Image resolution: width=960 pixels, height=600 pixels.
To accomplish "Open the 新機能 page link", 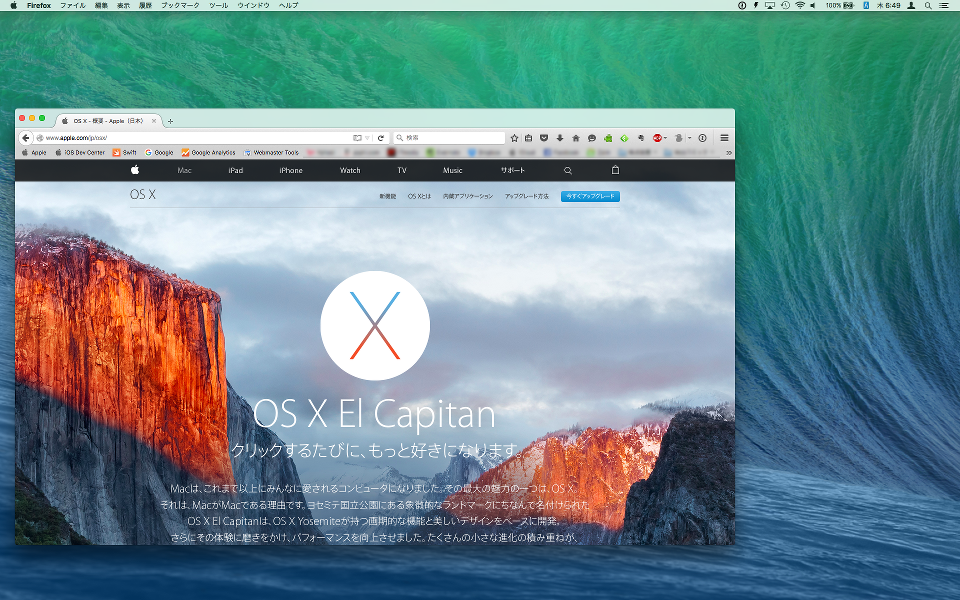I will 388,197.
